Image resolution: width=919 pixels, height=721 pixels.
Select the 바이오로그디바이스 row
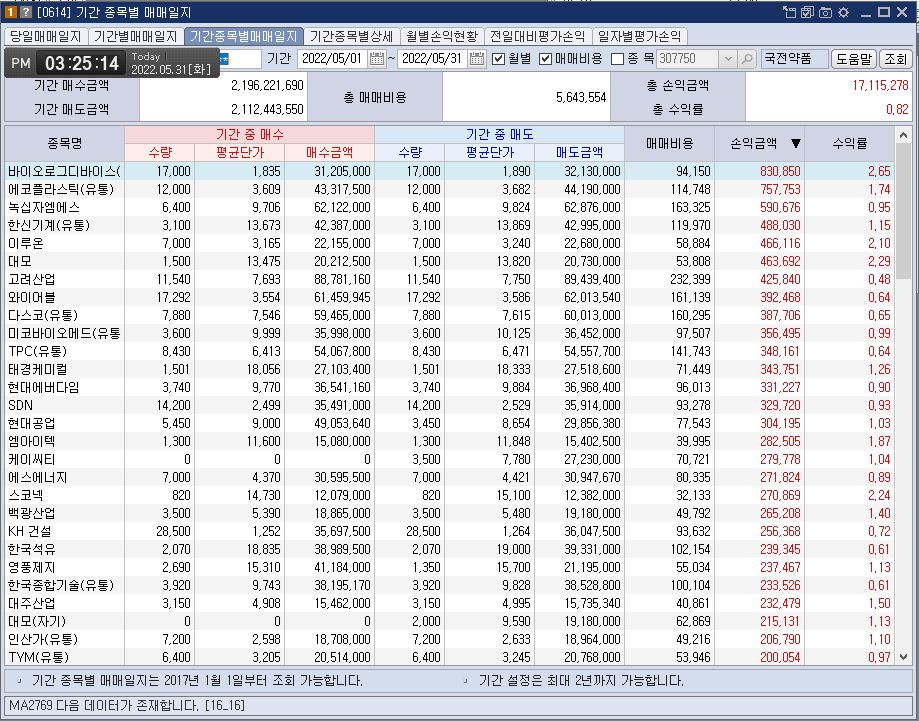[x=62, y=171]
